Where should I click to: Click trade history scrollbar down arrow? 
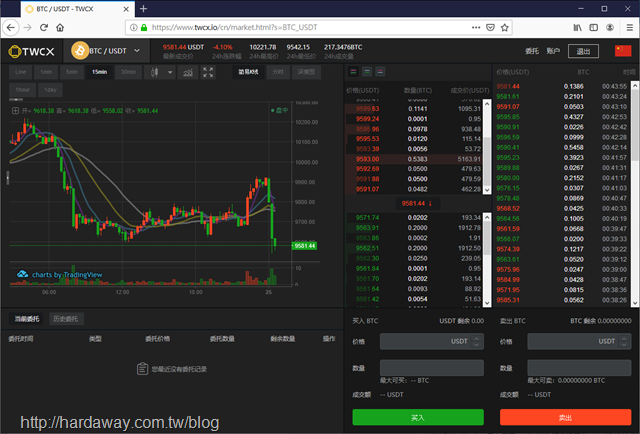point(635,303)
